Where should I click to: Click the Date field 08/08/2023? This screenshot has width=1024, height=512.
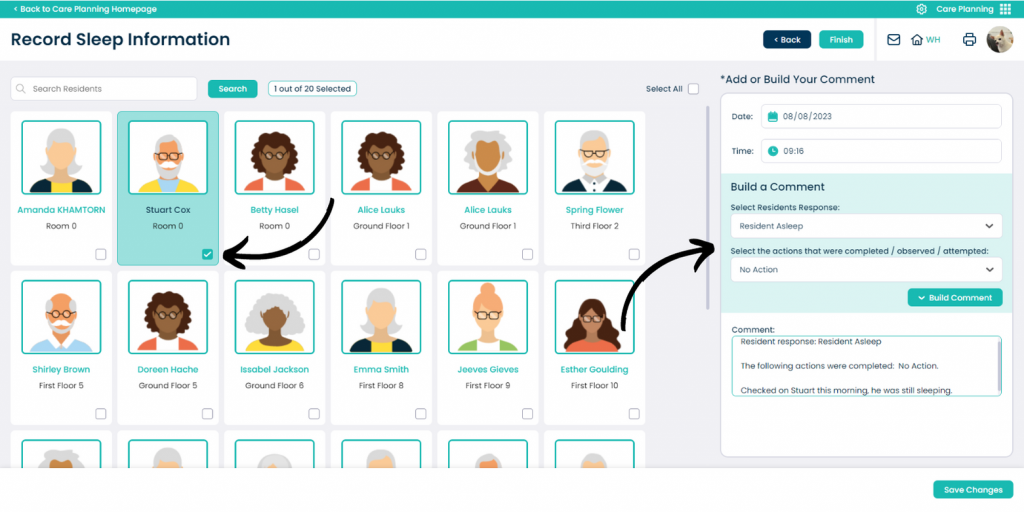881,116
